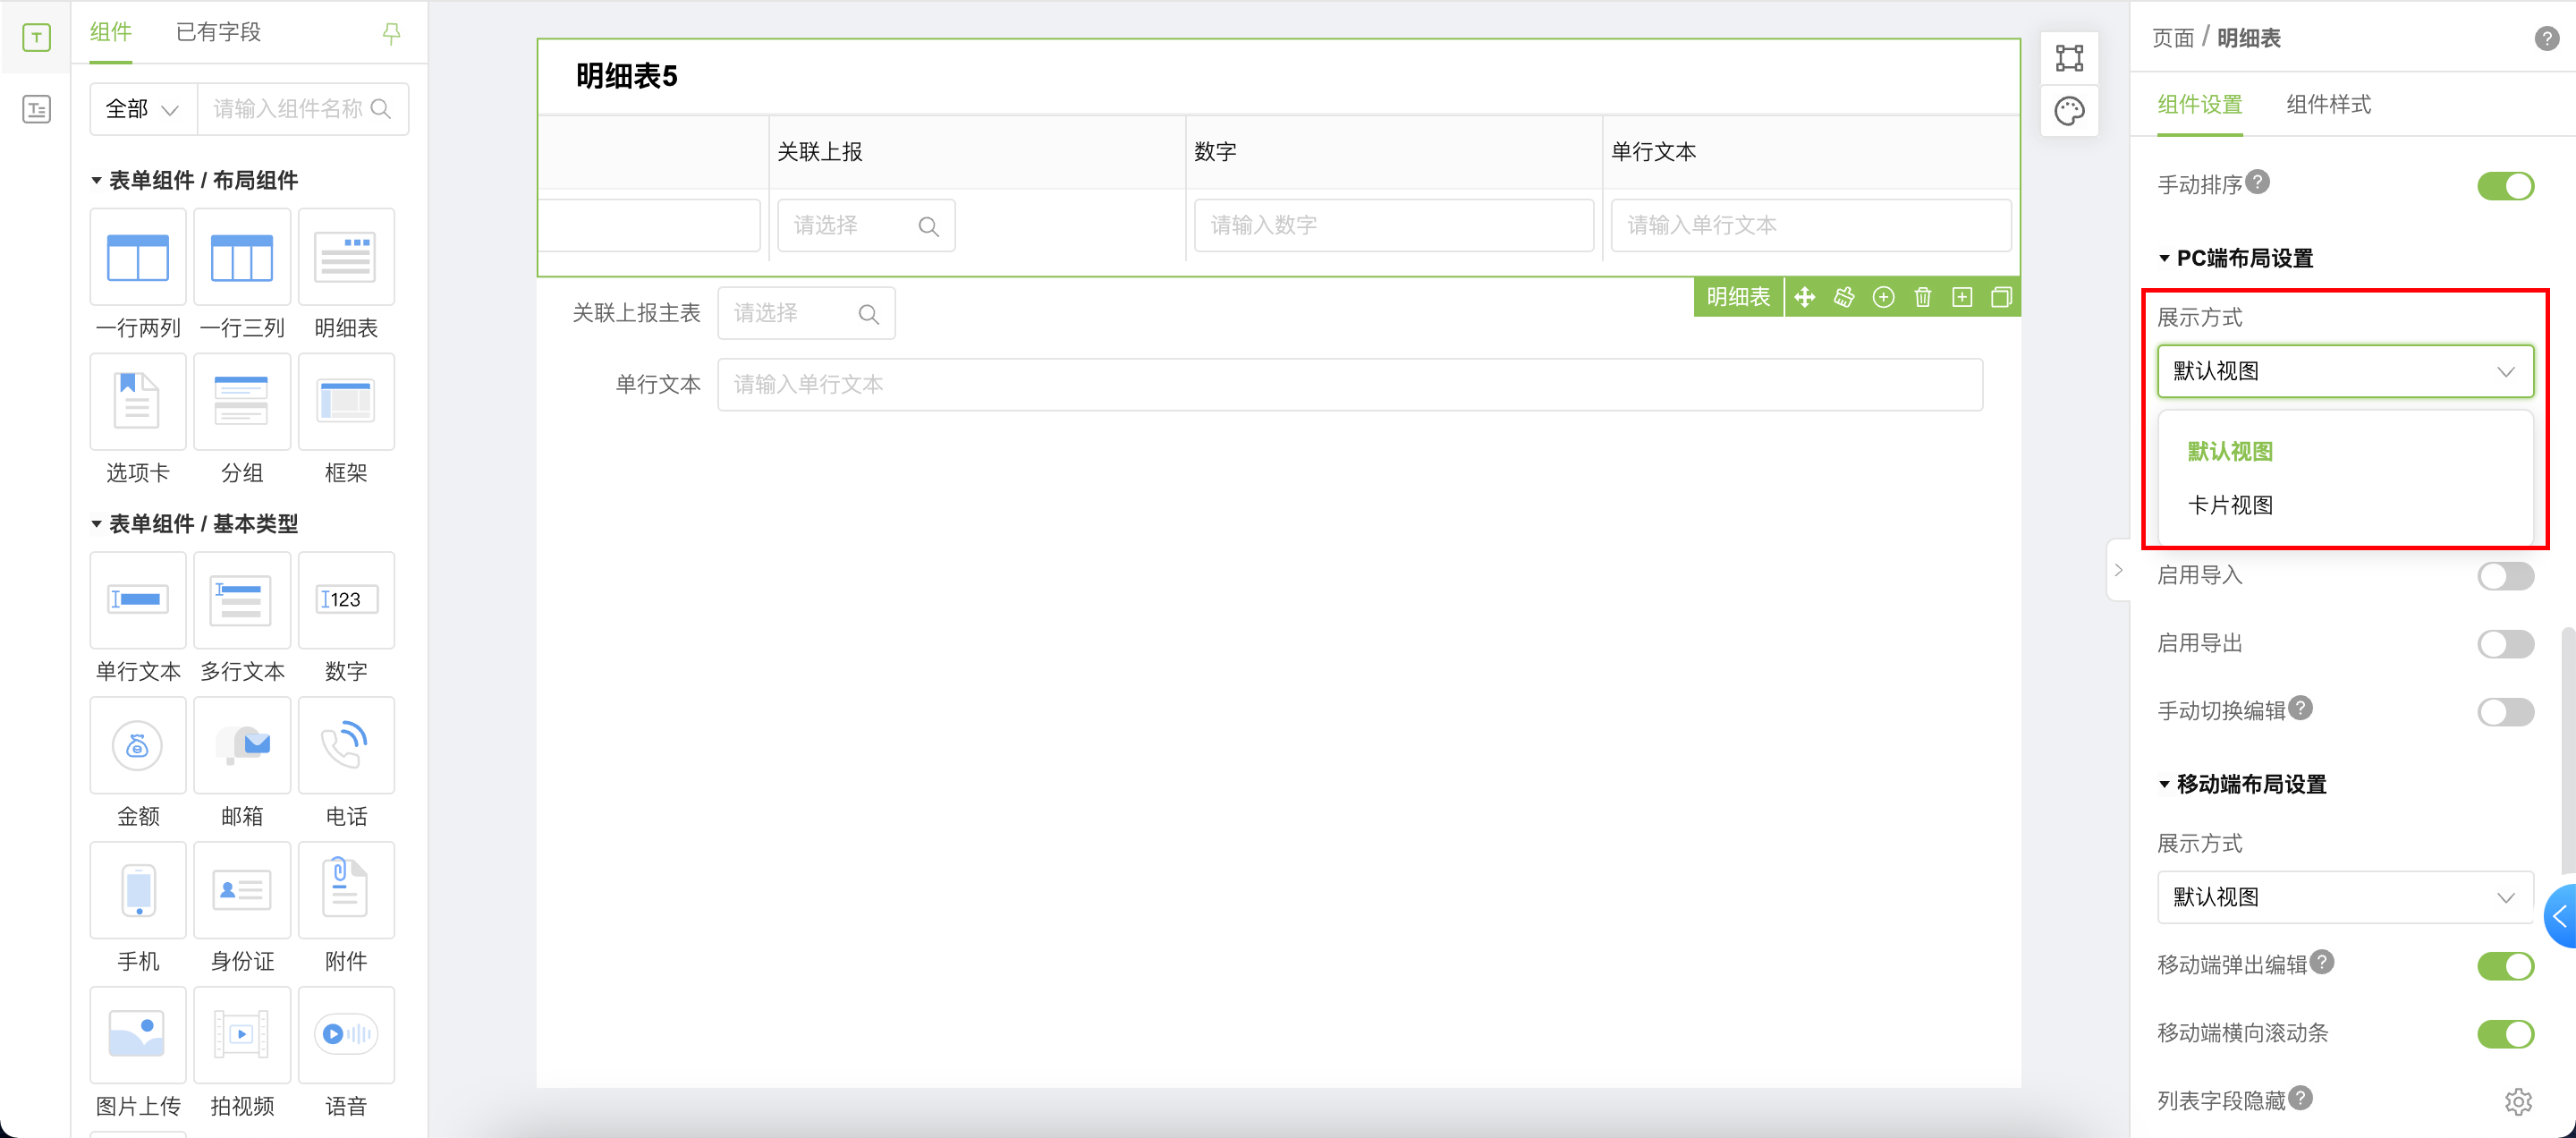Click the frame select icon beside canvas
This screenshot has height=1138, width=2576.
[x=2069, y=57]
